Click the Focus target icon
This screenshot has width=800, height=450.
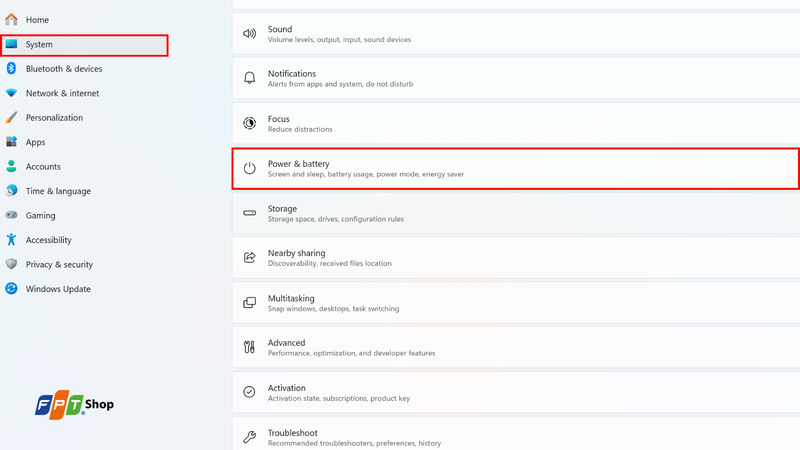point(249,123)
